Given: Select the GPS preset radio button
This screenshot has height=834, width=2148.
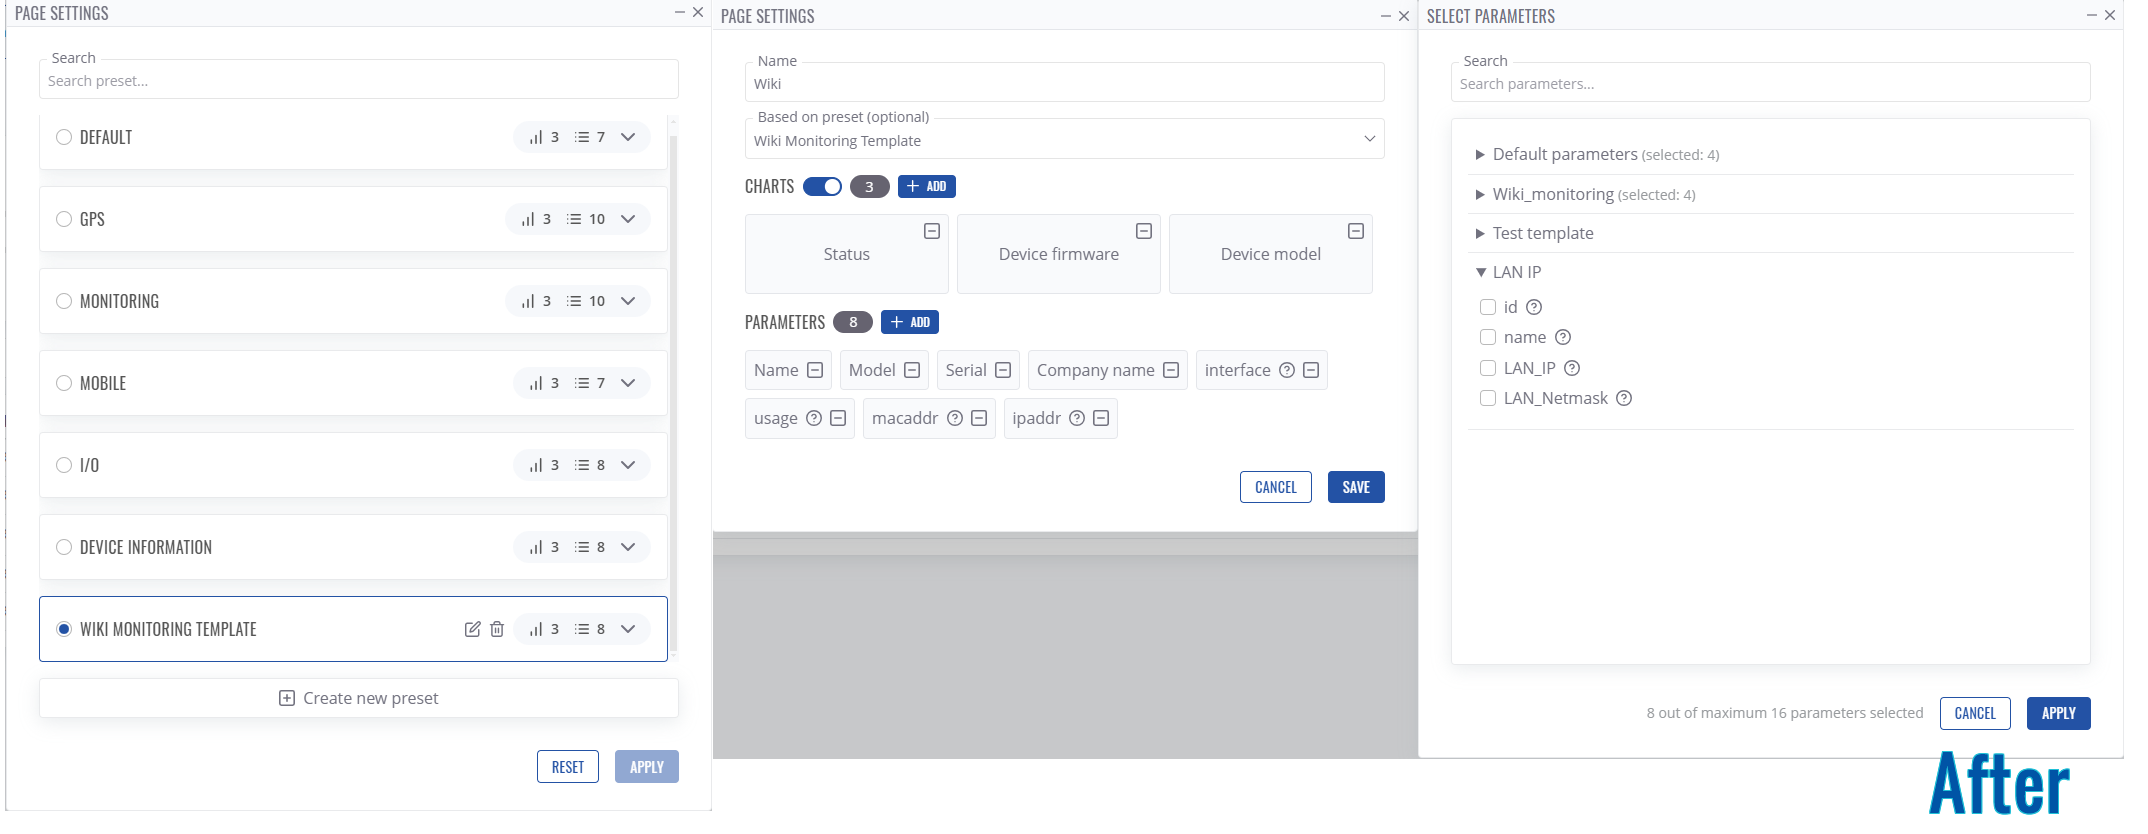Looking at the screenshot, I should coord(64,219).
